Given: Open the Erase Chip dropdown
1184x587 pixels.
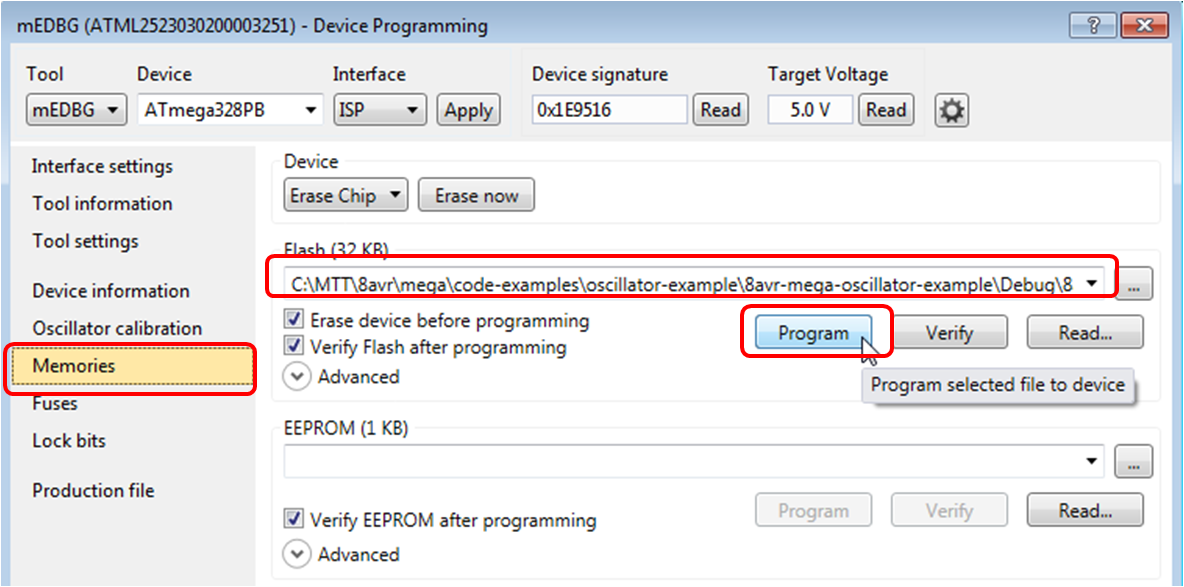Looking at the screenshot, I should point(345,195).
